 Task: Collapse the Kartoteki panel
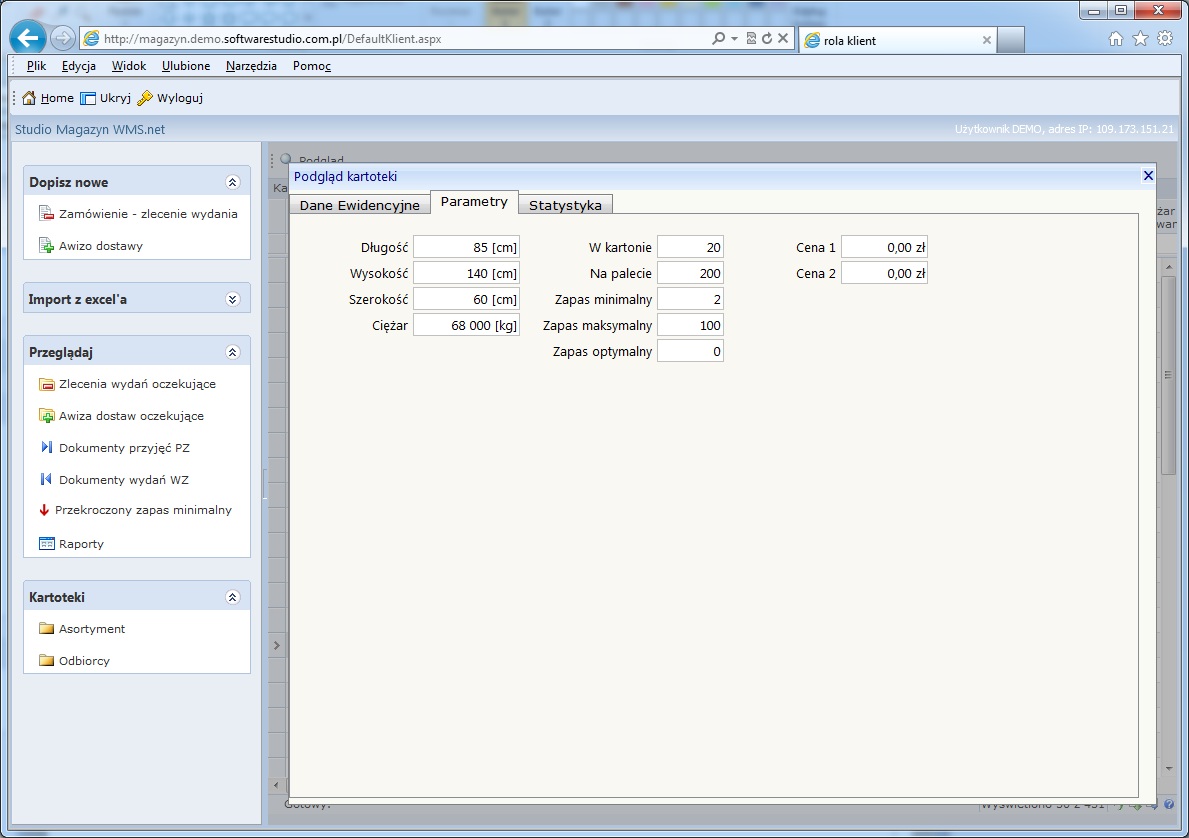point(233,598)
